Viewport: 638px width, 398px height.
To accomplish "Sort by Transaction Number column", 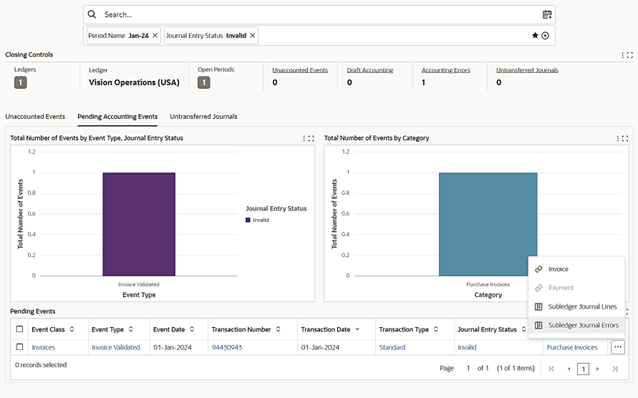I will coord(278,329).
